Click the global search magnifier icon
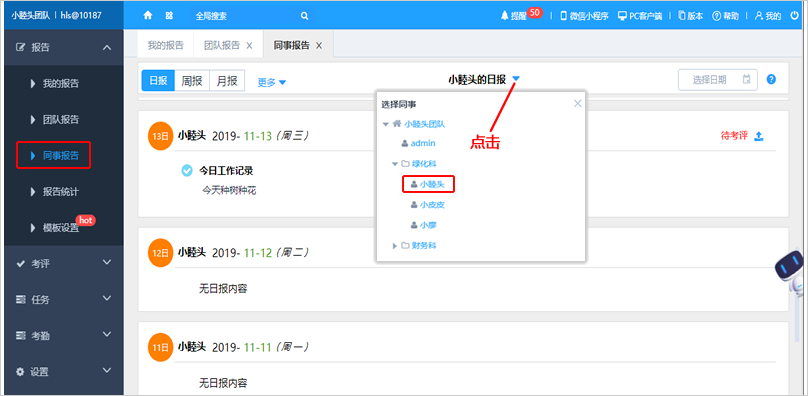Viewport: 808px width, 396px height. (x=305, y=16)
